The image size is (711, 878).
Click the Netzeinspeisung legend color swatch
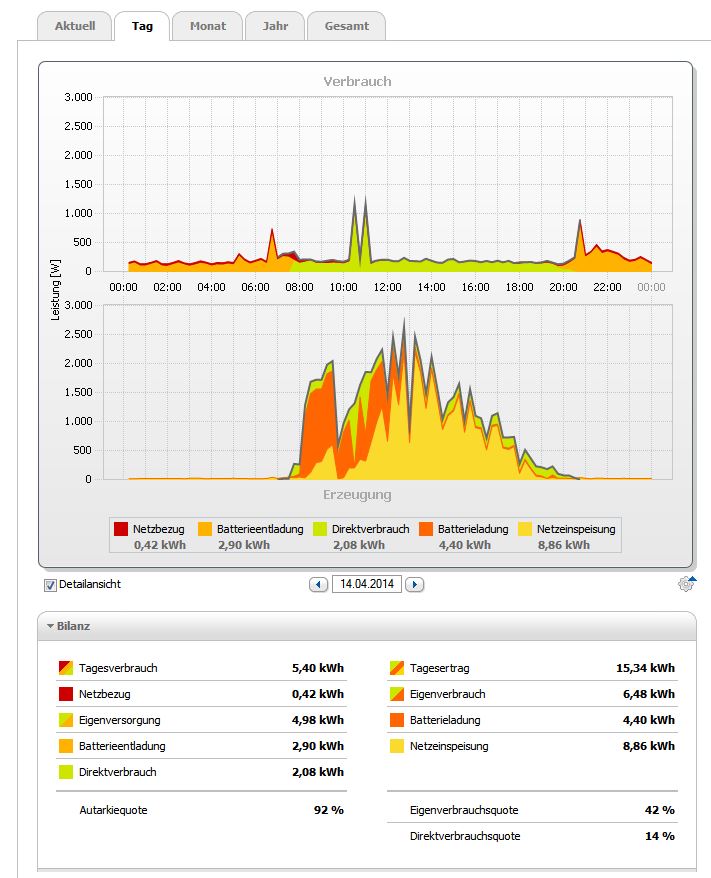[525, 529]
